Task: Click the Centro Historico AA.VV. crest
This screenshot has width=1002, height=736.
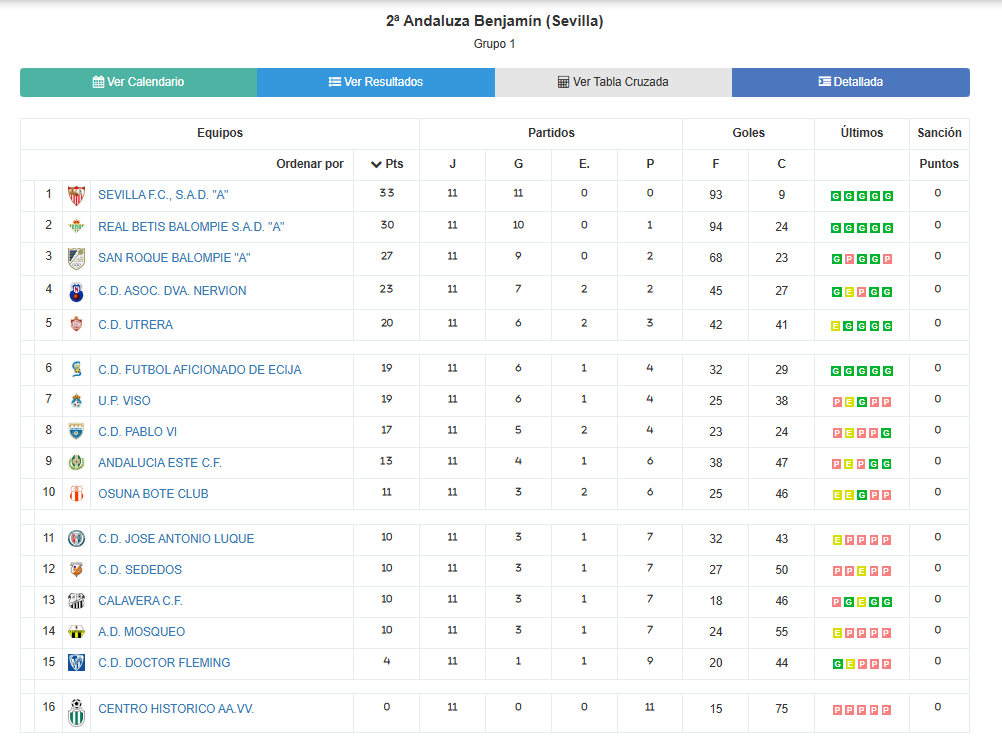Action: (76, 713)
